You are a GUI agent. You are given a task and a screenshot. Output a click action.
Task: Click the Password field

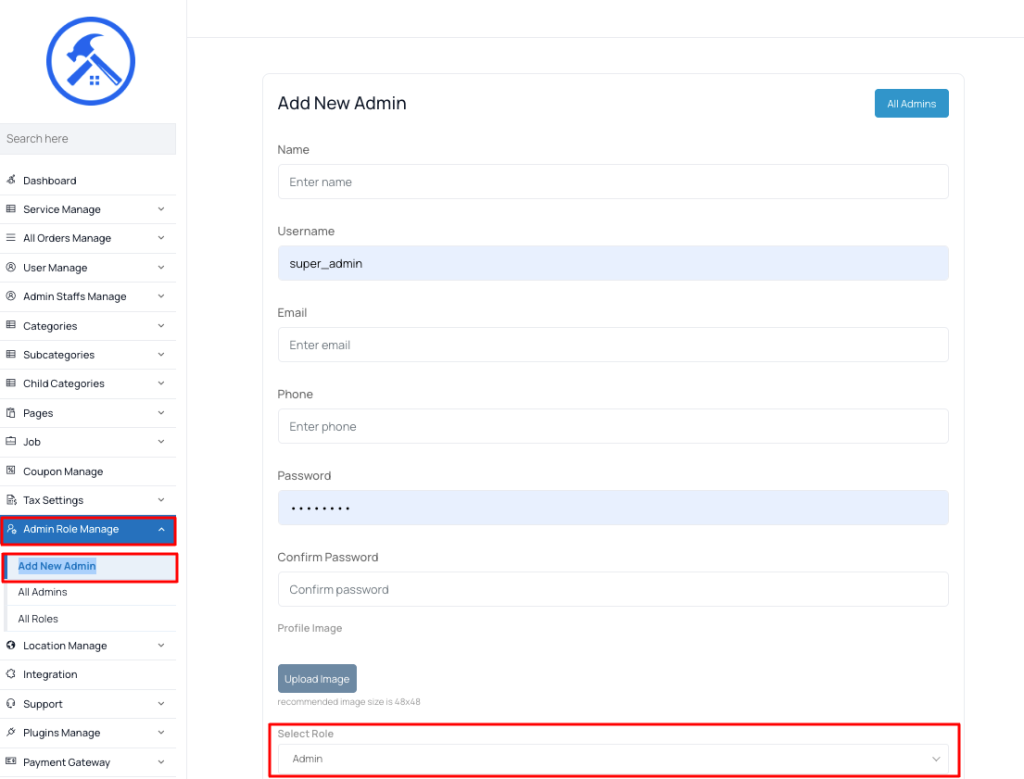click(613, 507)
